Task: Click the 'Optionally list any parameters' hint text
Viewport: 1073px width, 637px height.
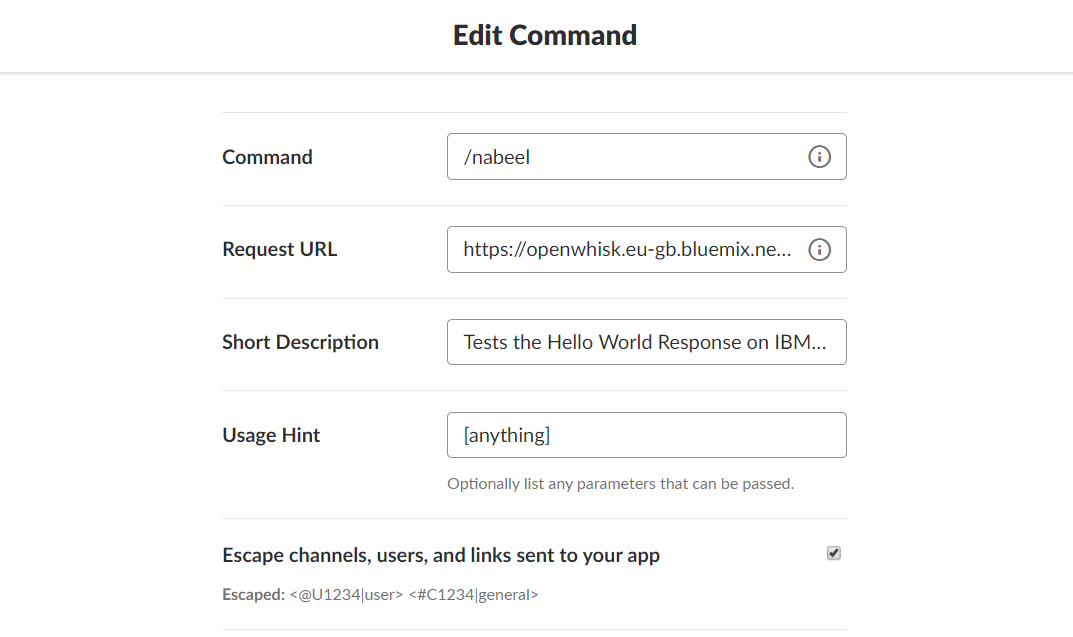Action: 621,484
